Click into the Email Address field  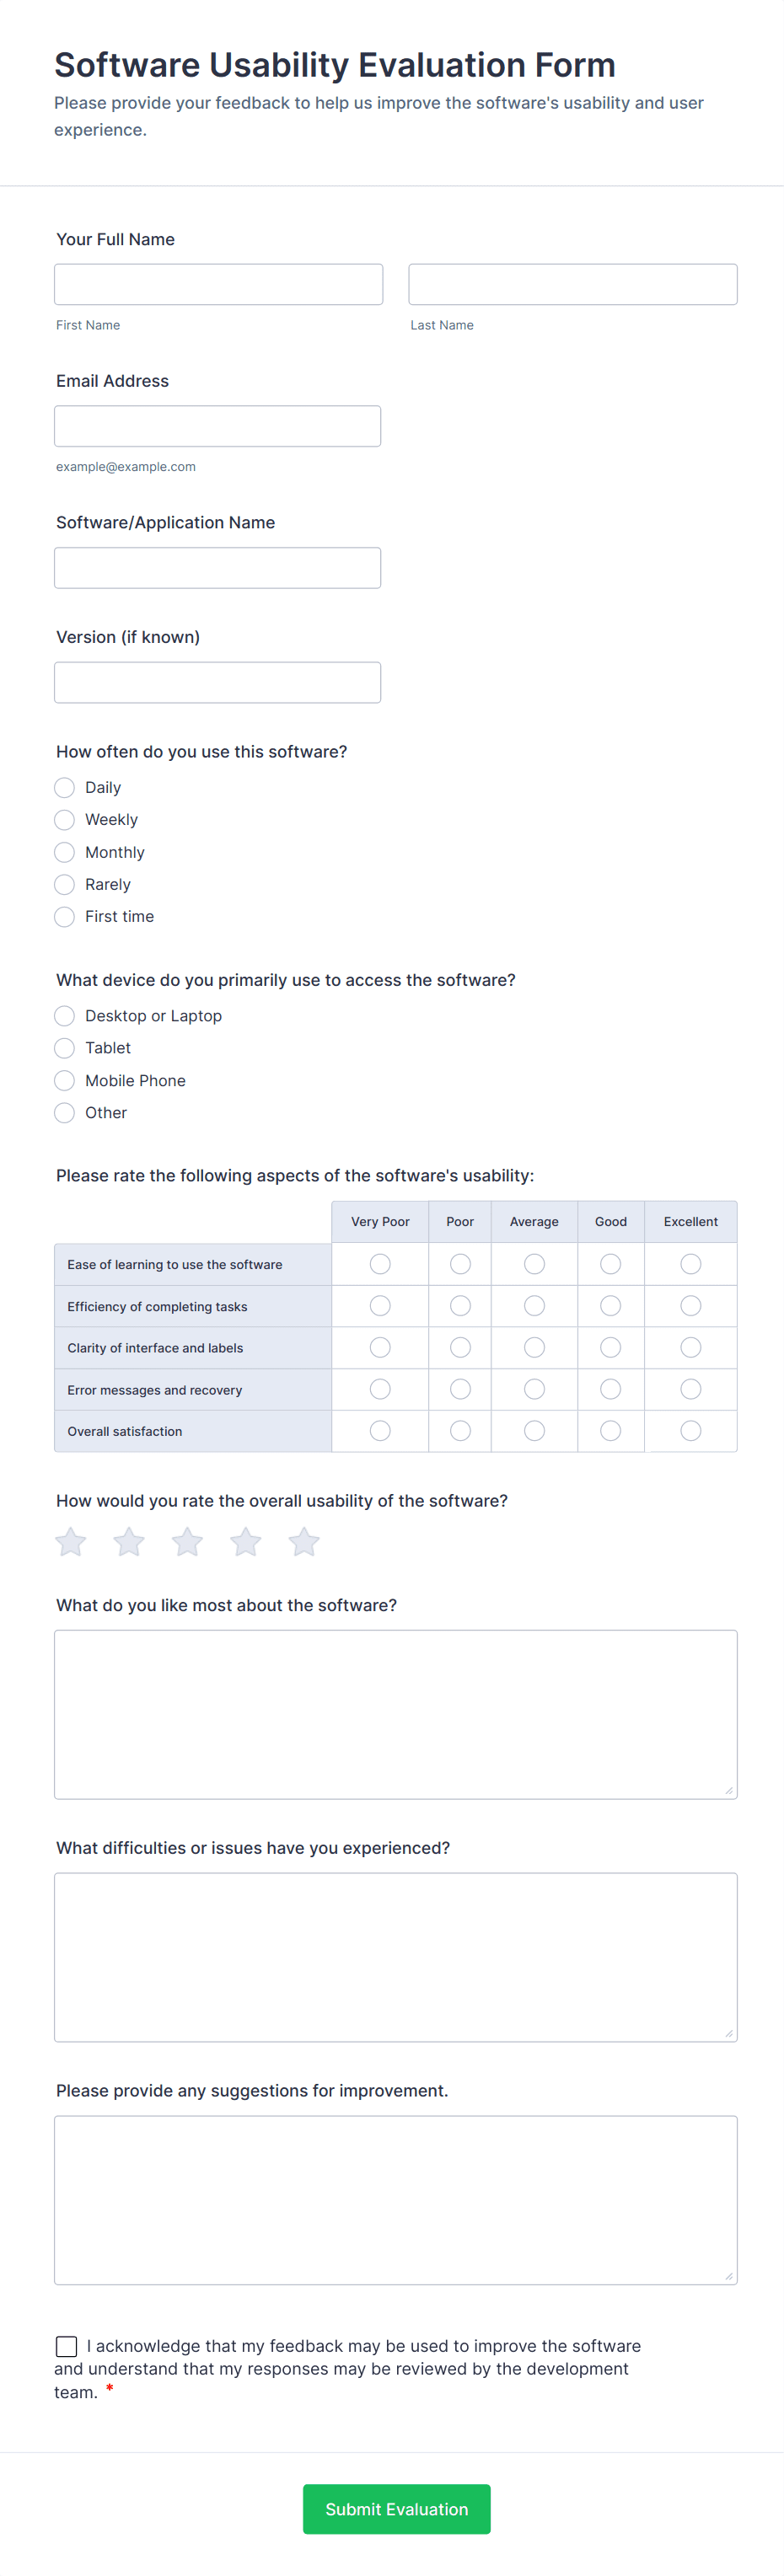(217, 426)
